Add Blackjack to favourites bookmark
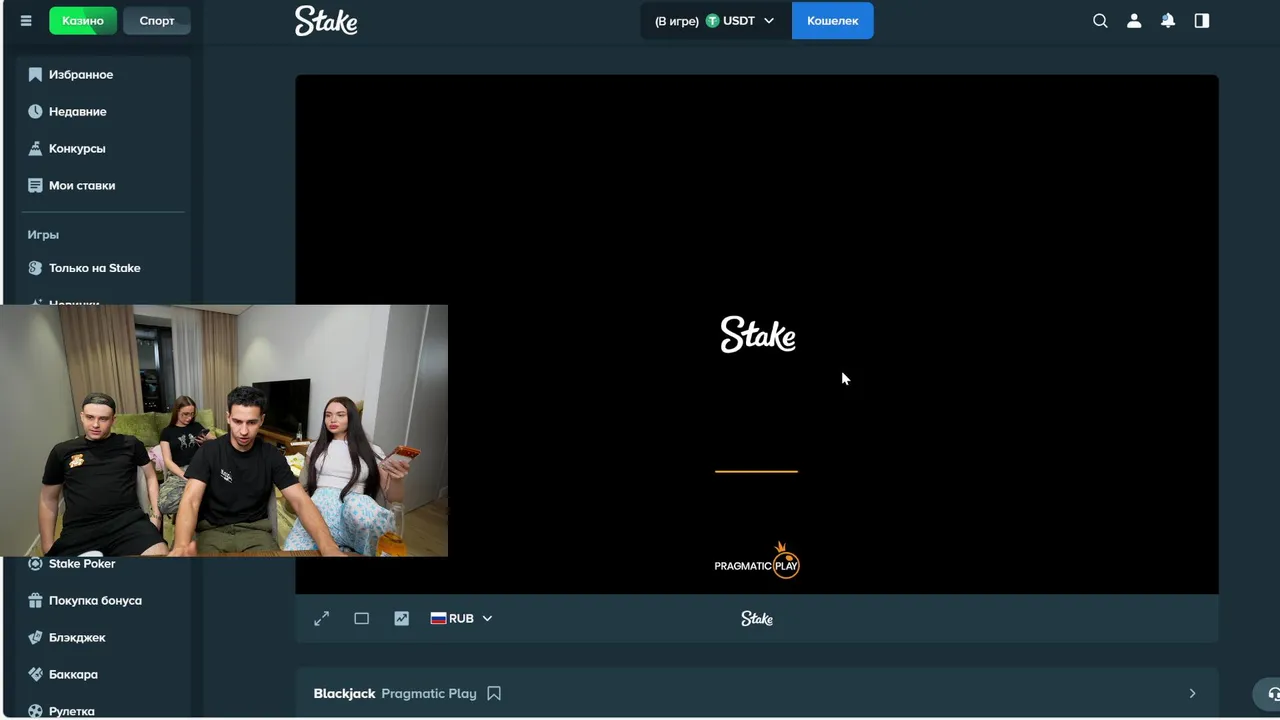This screenshot has width=1280, height=720. pyautogui.click(x=494, y=694)
